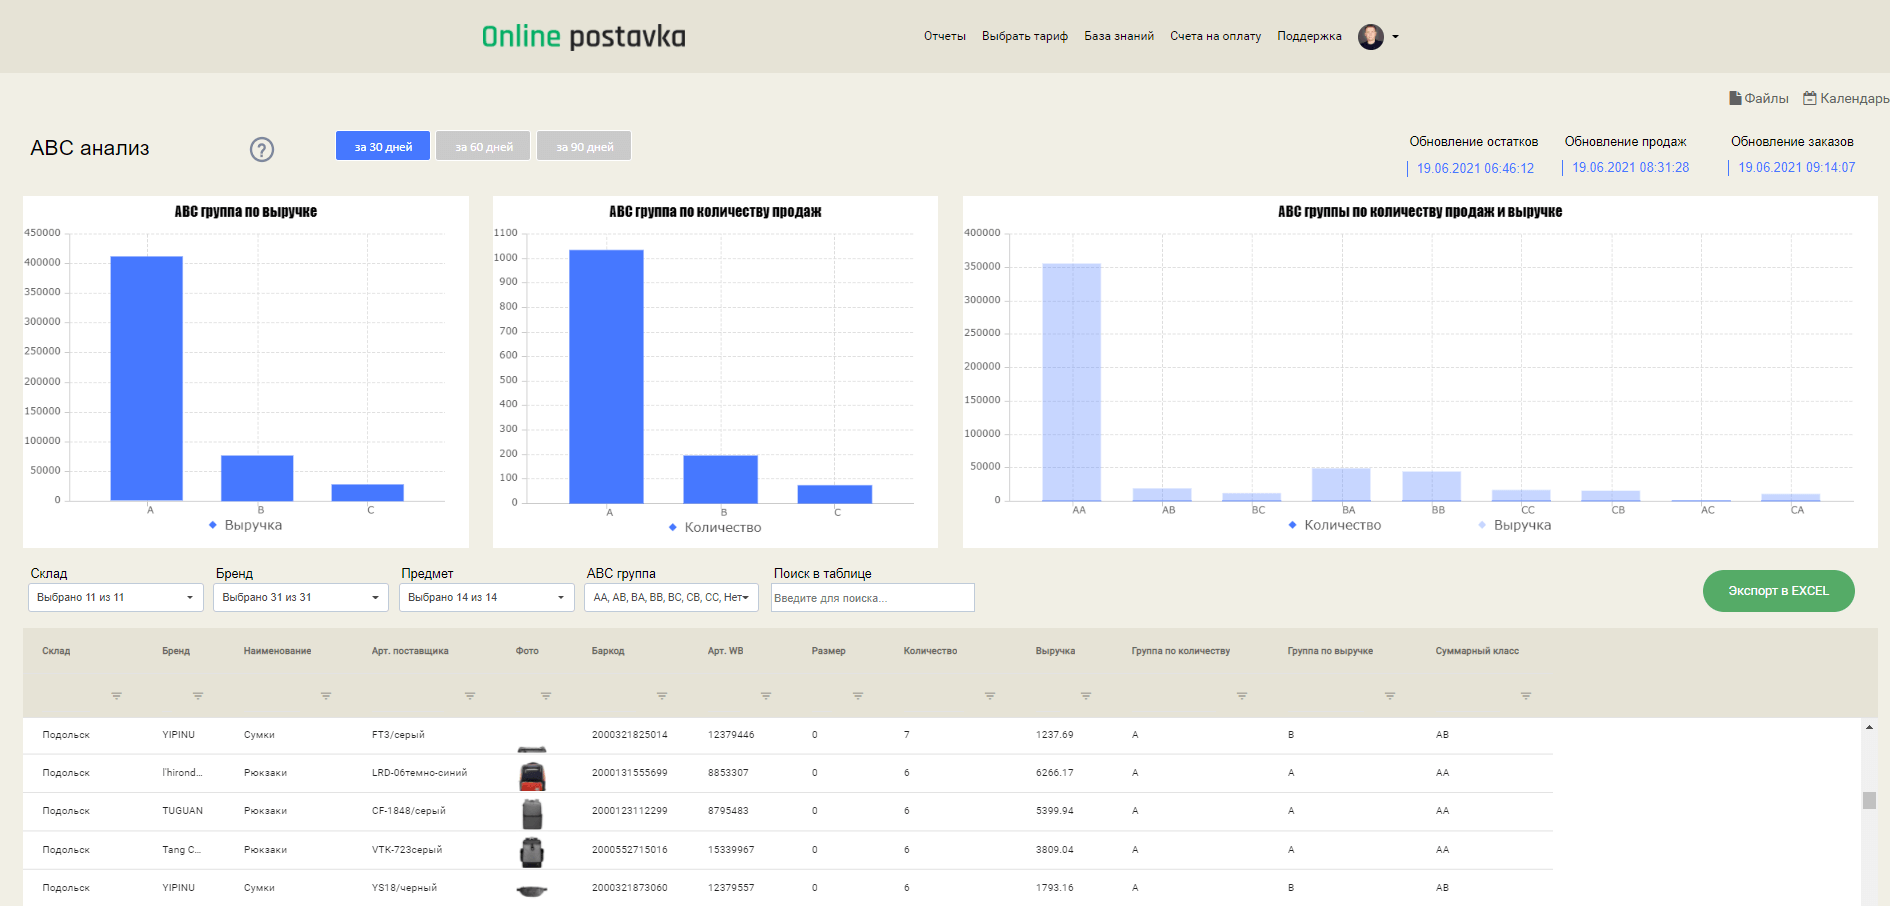Click Экспорт в EXCEL button

coord(1779,591)
